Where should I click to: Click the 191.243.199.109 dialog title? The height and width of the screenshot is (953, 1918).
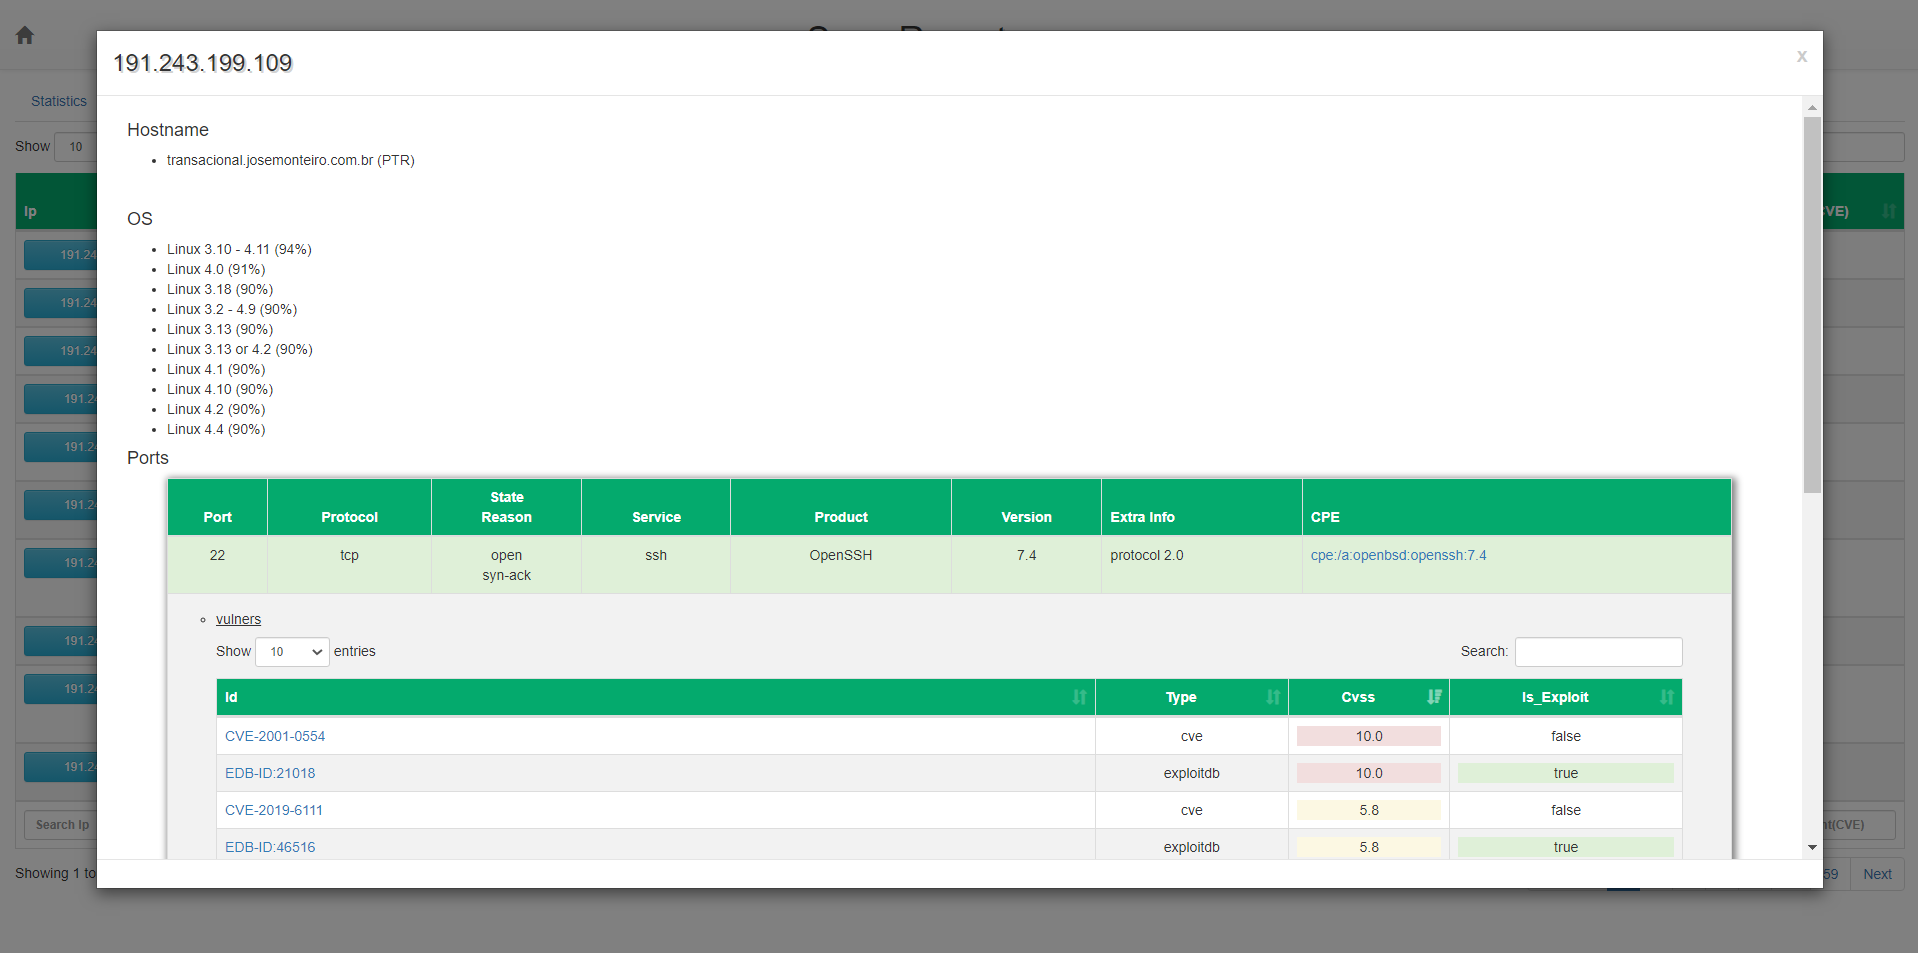[x=202, y=63]
